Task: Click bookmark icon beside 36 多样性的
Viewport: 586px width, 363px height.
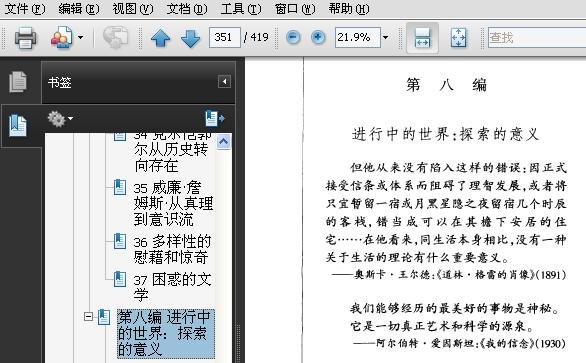Action: (120, 241)
